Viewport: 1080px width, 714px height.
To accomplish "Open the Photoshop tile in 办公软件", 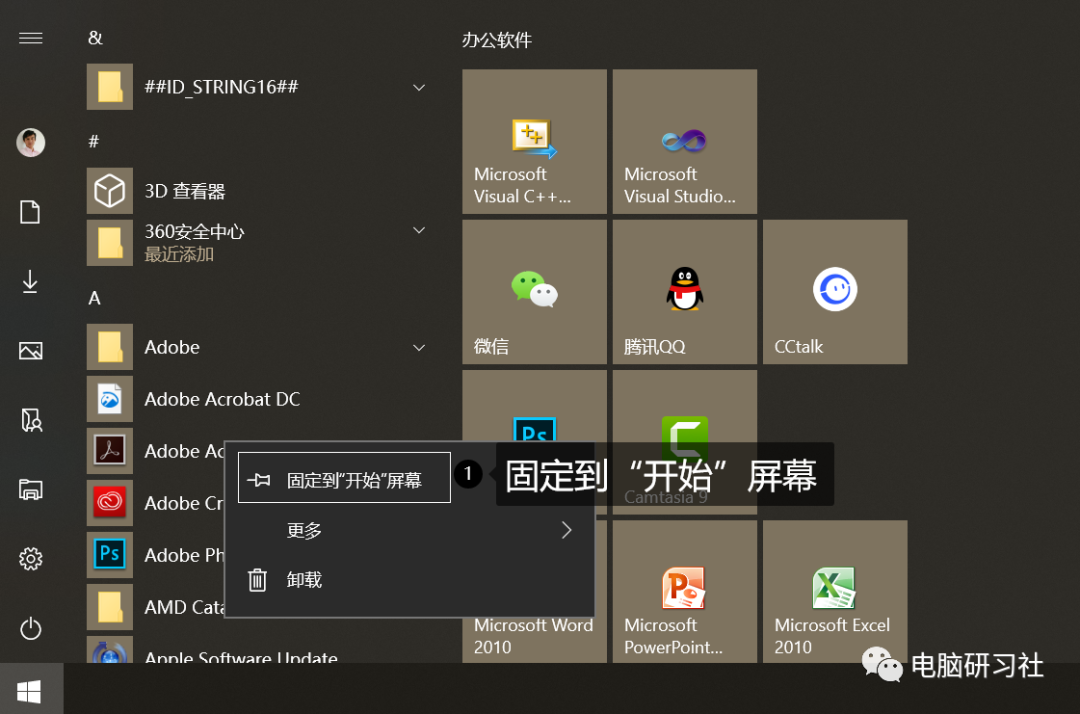I will (x=534, y=406).
